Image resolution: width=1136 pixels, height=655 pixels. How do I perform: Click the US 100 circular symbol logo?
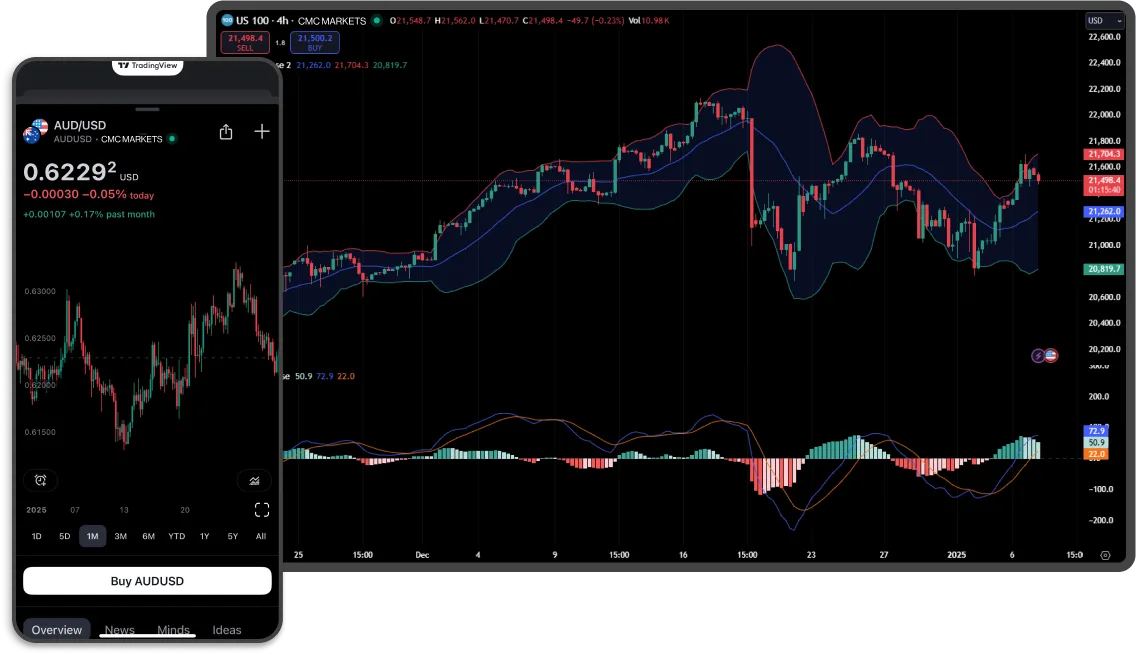click(x=226, y=19)
